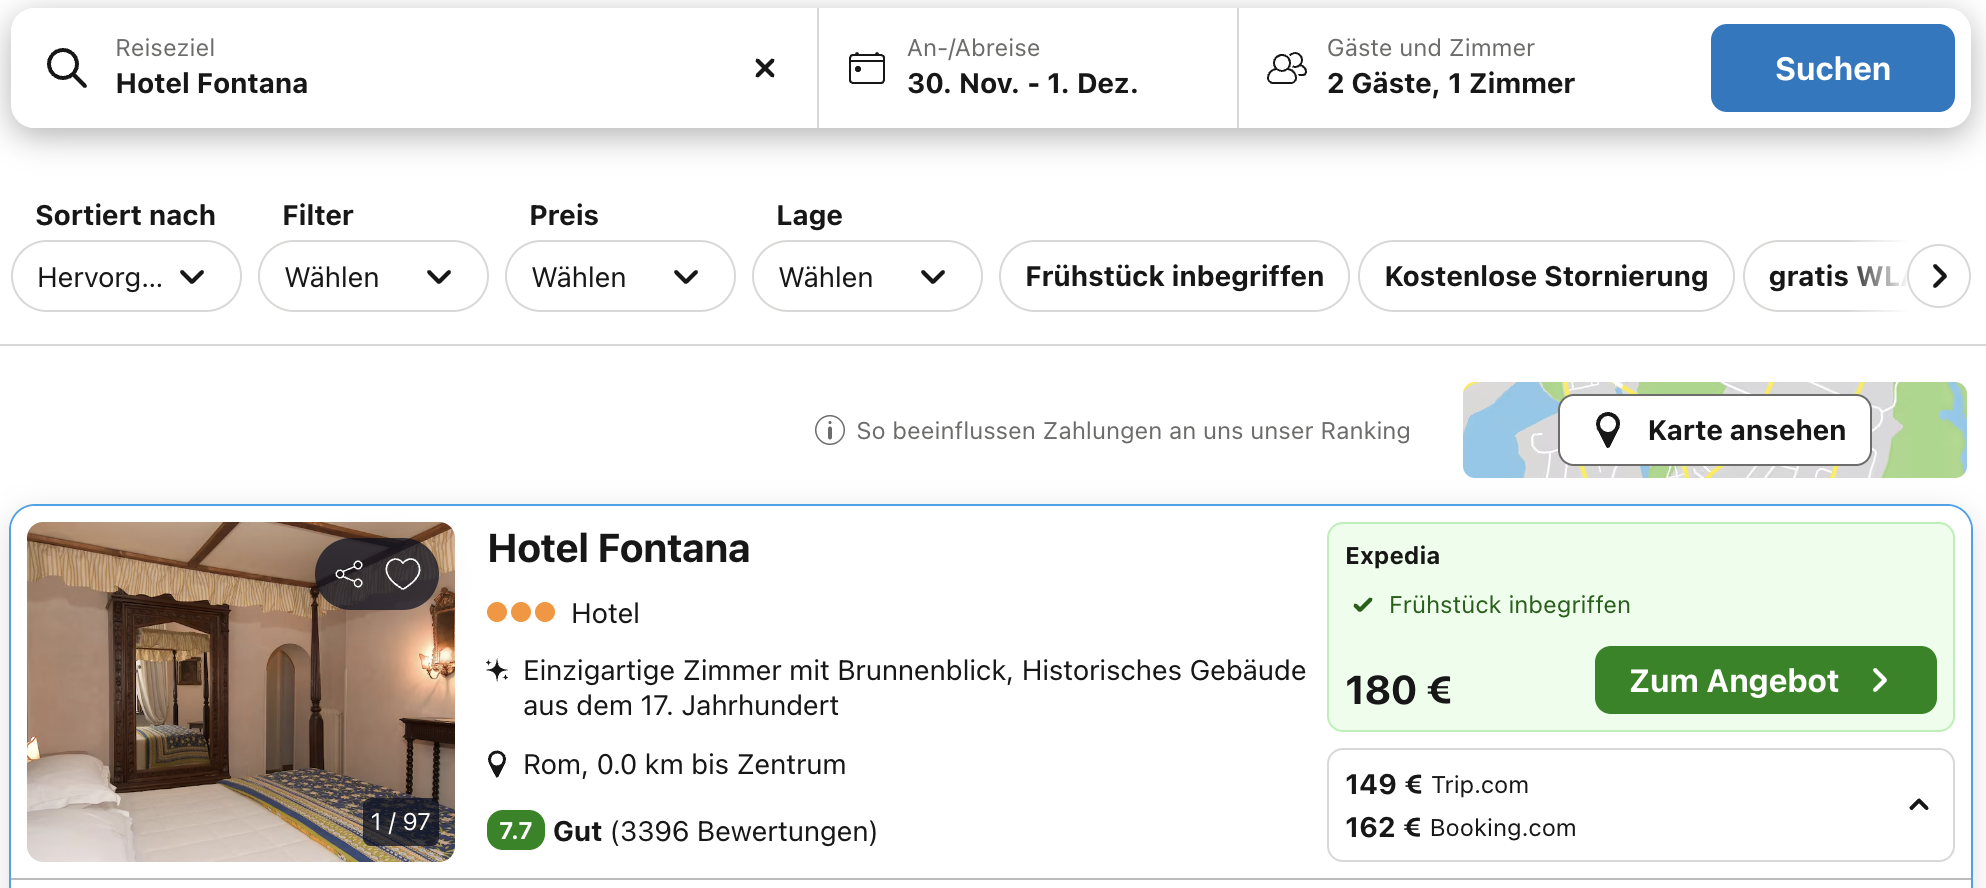The width and height of the screenshot is (1986, 888).
Task: Open the map with Karte ansehen
Action: click(x=1715, y=430)
